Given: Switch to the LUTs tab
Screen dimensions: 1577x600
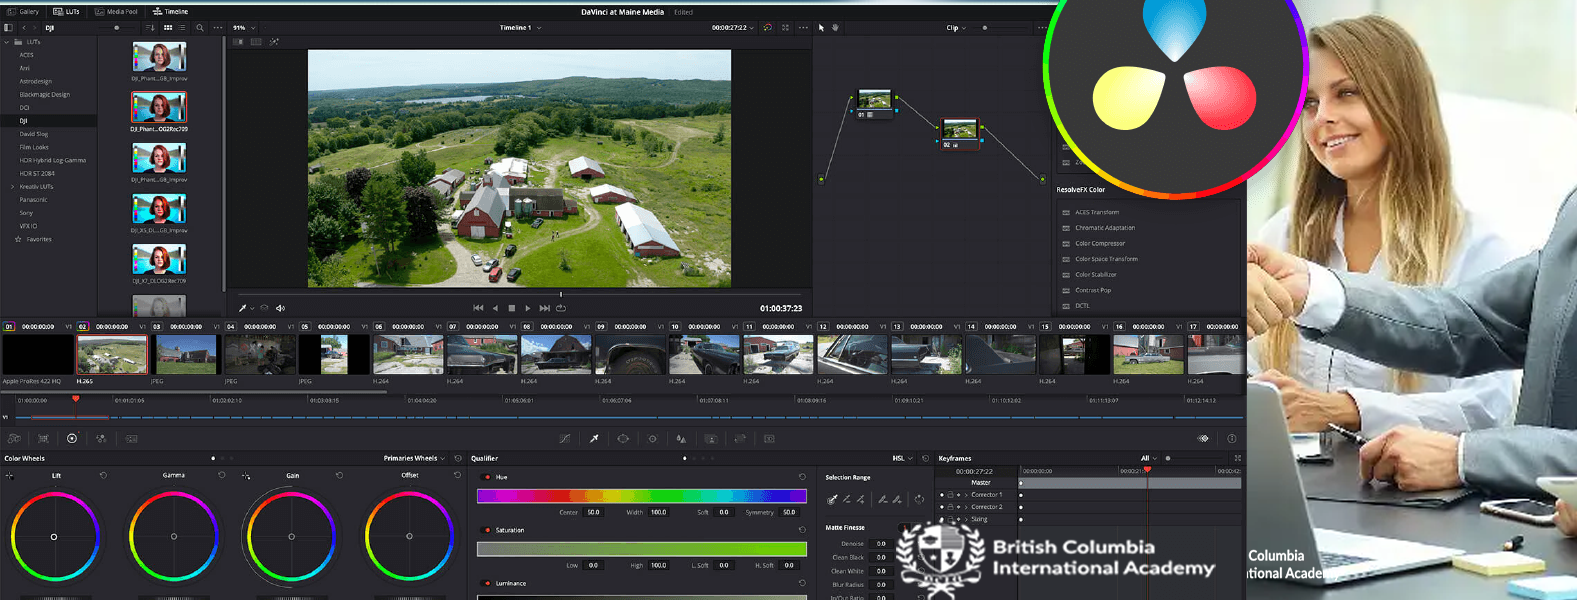Looking at the screenshot, I should click(67, 12).
